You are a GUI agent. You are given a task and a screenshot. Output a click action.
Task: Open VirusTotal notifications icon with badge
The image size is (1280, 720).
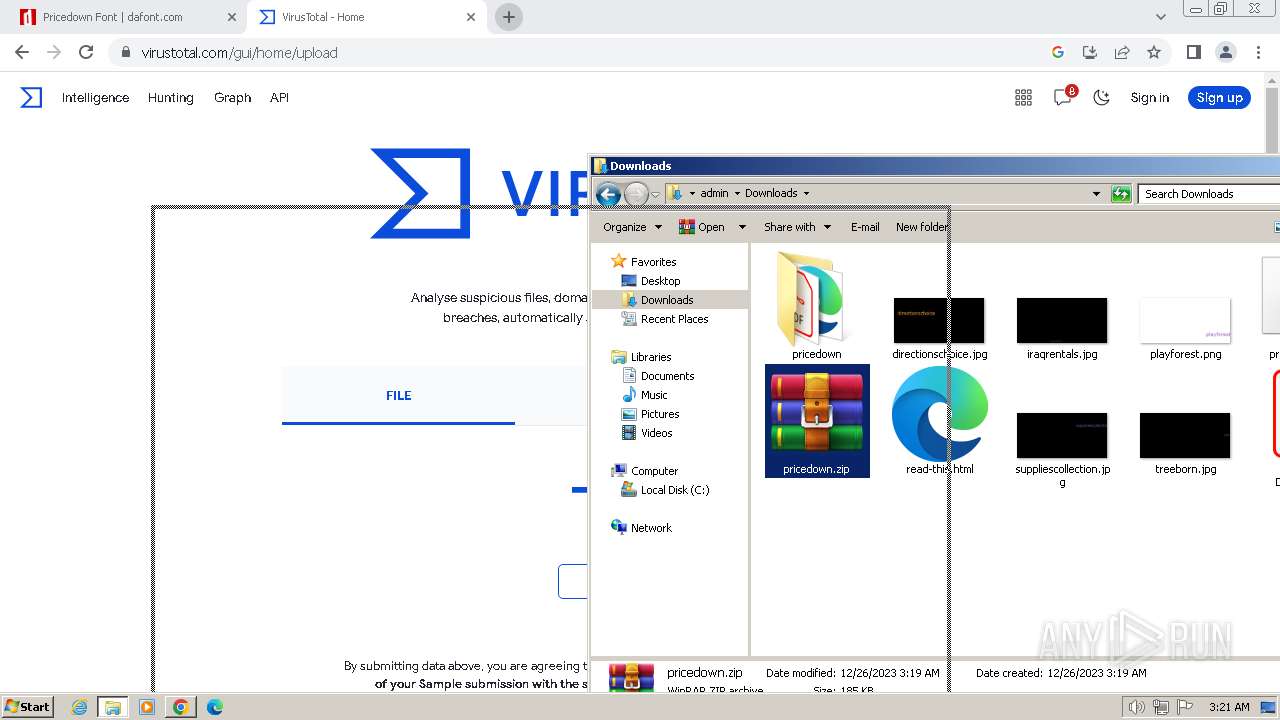tap(1063, 97)
